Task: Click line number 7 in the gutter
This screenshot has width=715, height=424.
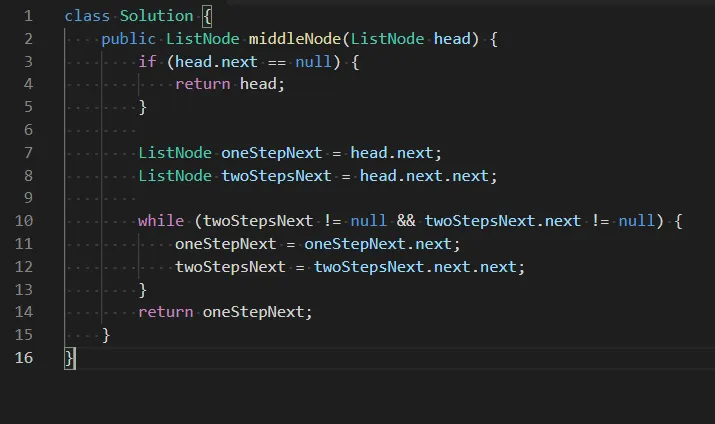Action: (x=28, y=153)
